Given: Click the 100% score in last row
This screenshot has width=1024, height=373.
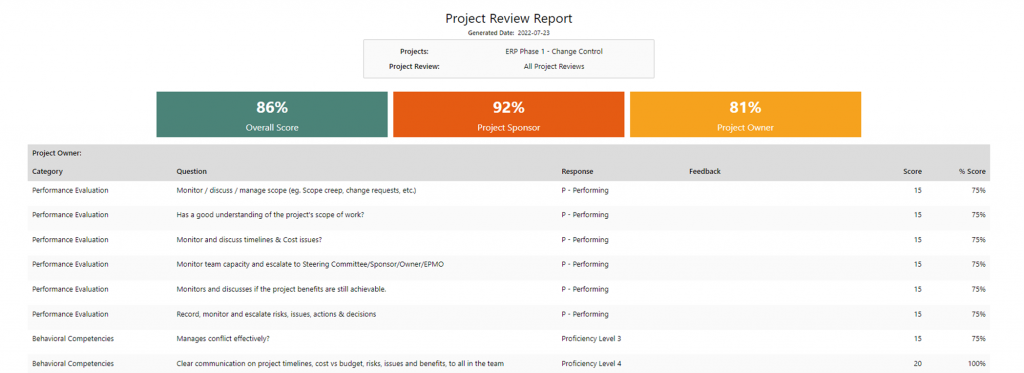Looking at the screenshot, I should pos(977,364).
